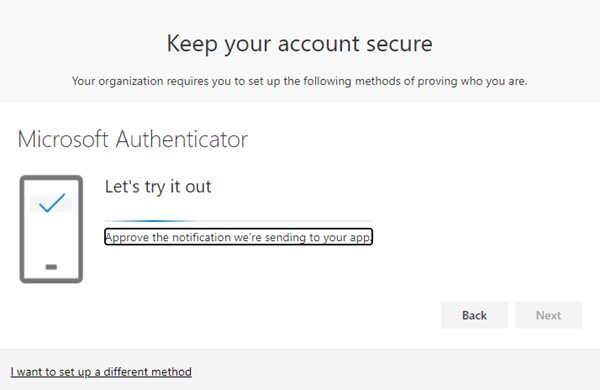Screen dimensions: 600x390
Task: Click the grayed-out Next button
Action: [x=548, y=315]
